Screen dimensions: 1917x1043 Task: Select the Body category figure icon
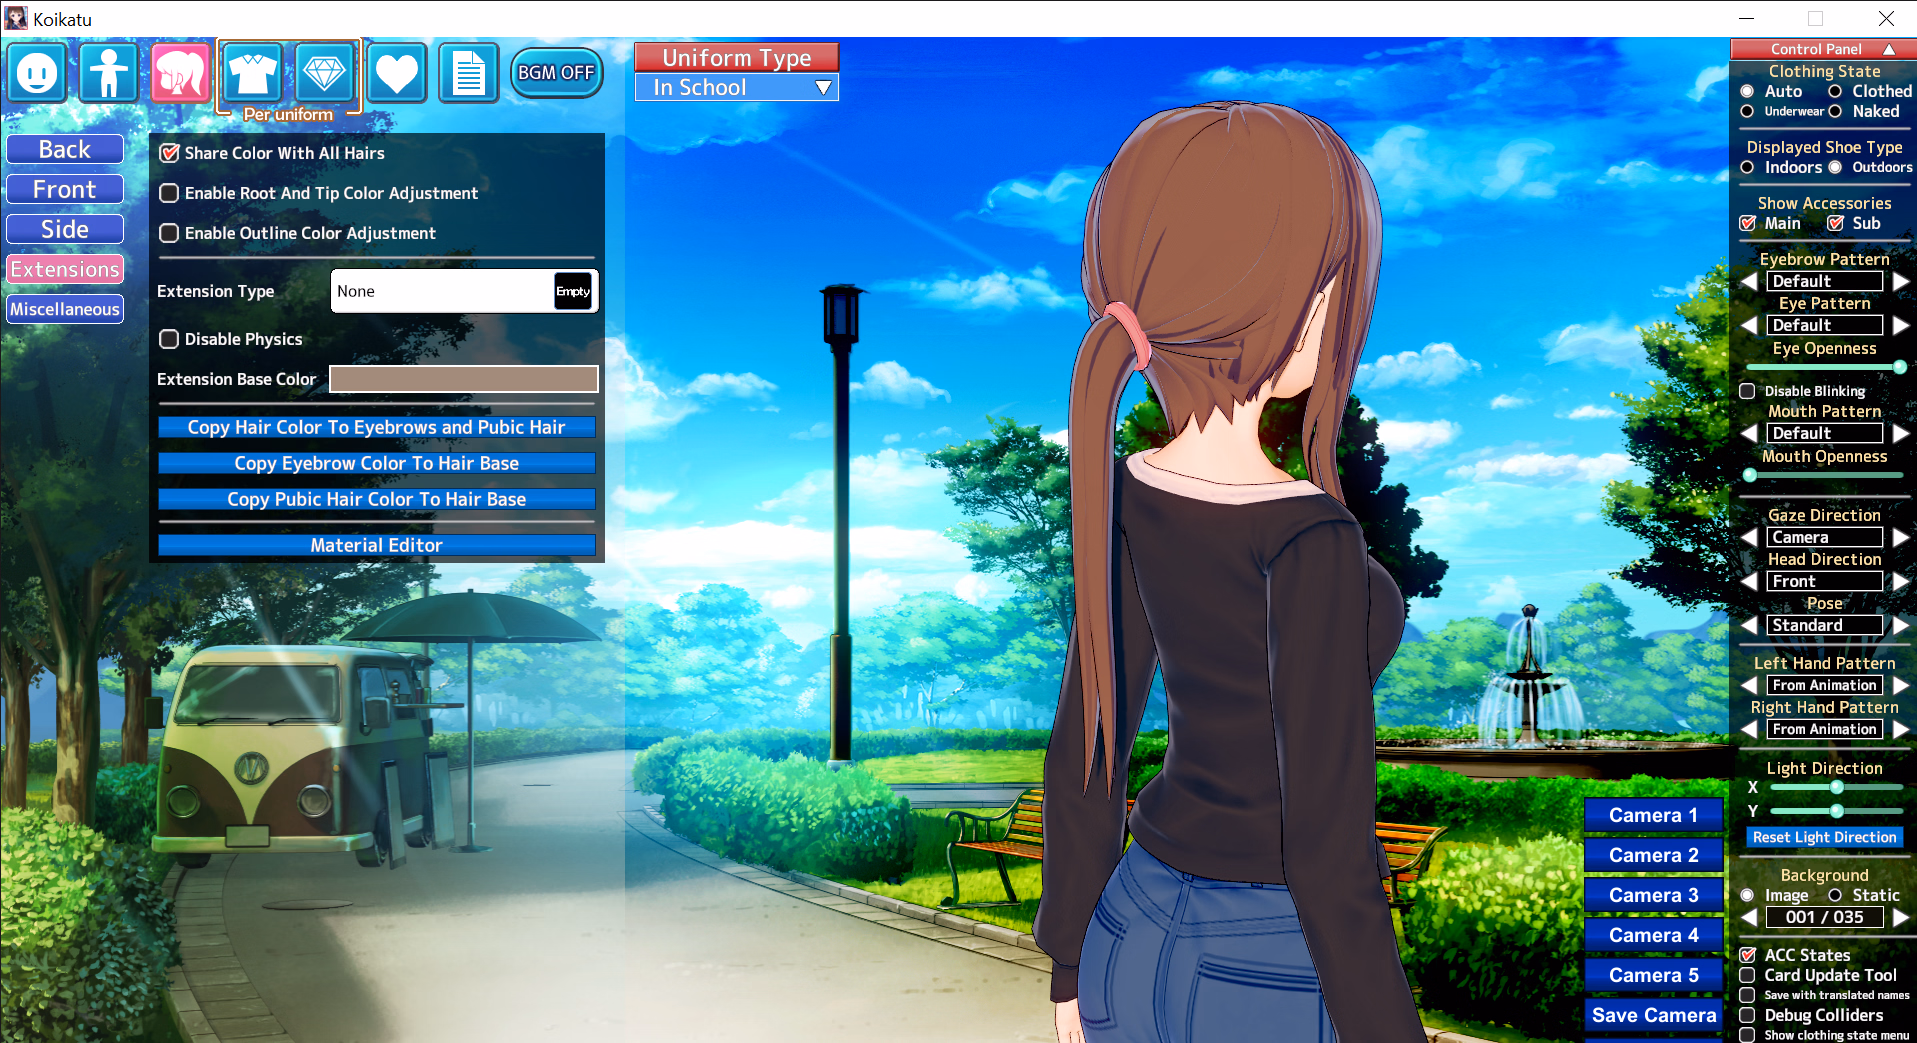tap(109, 73)
